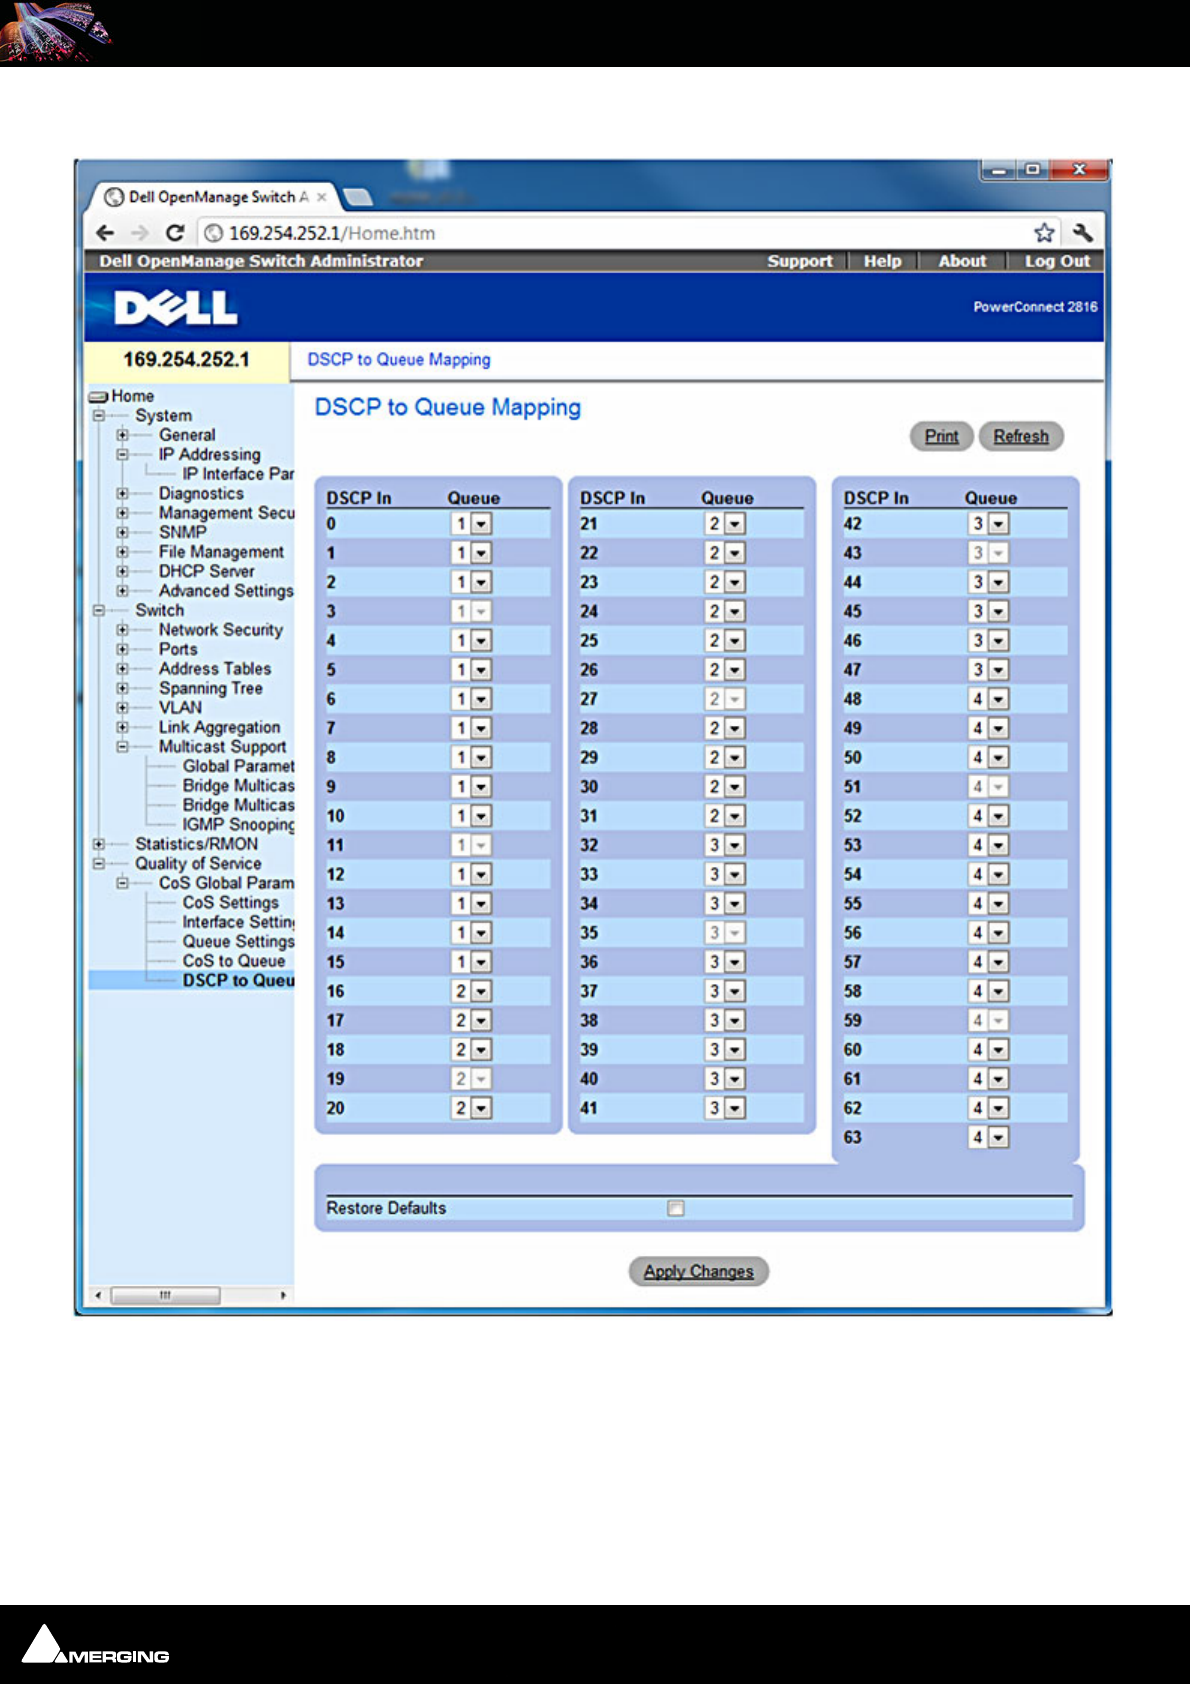Open Queue dropdown for DSCP 0
This screenshot has width=1190, height=1684.
[x=472, y=524]
